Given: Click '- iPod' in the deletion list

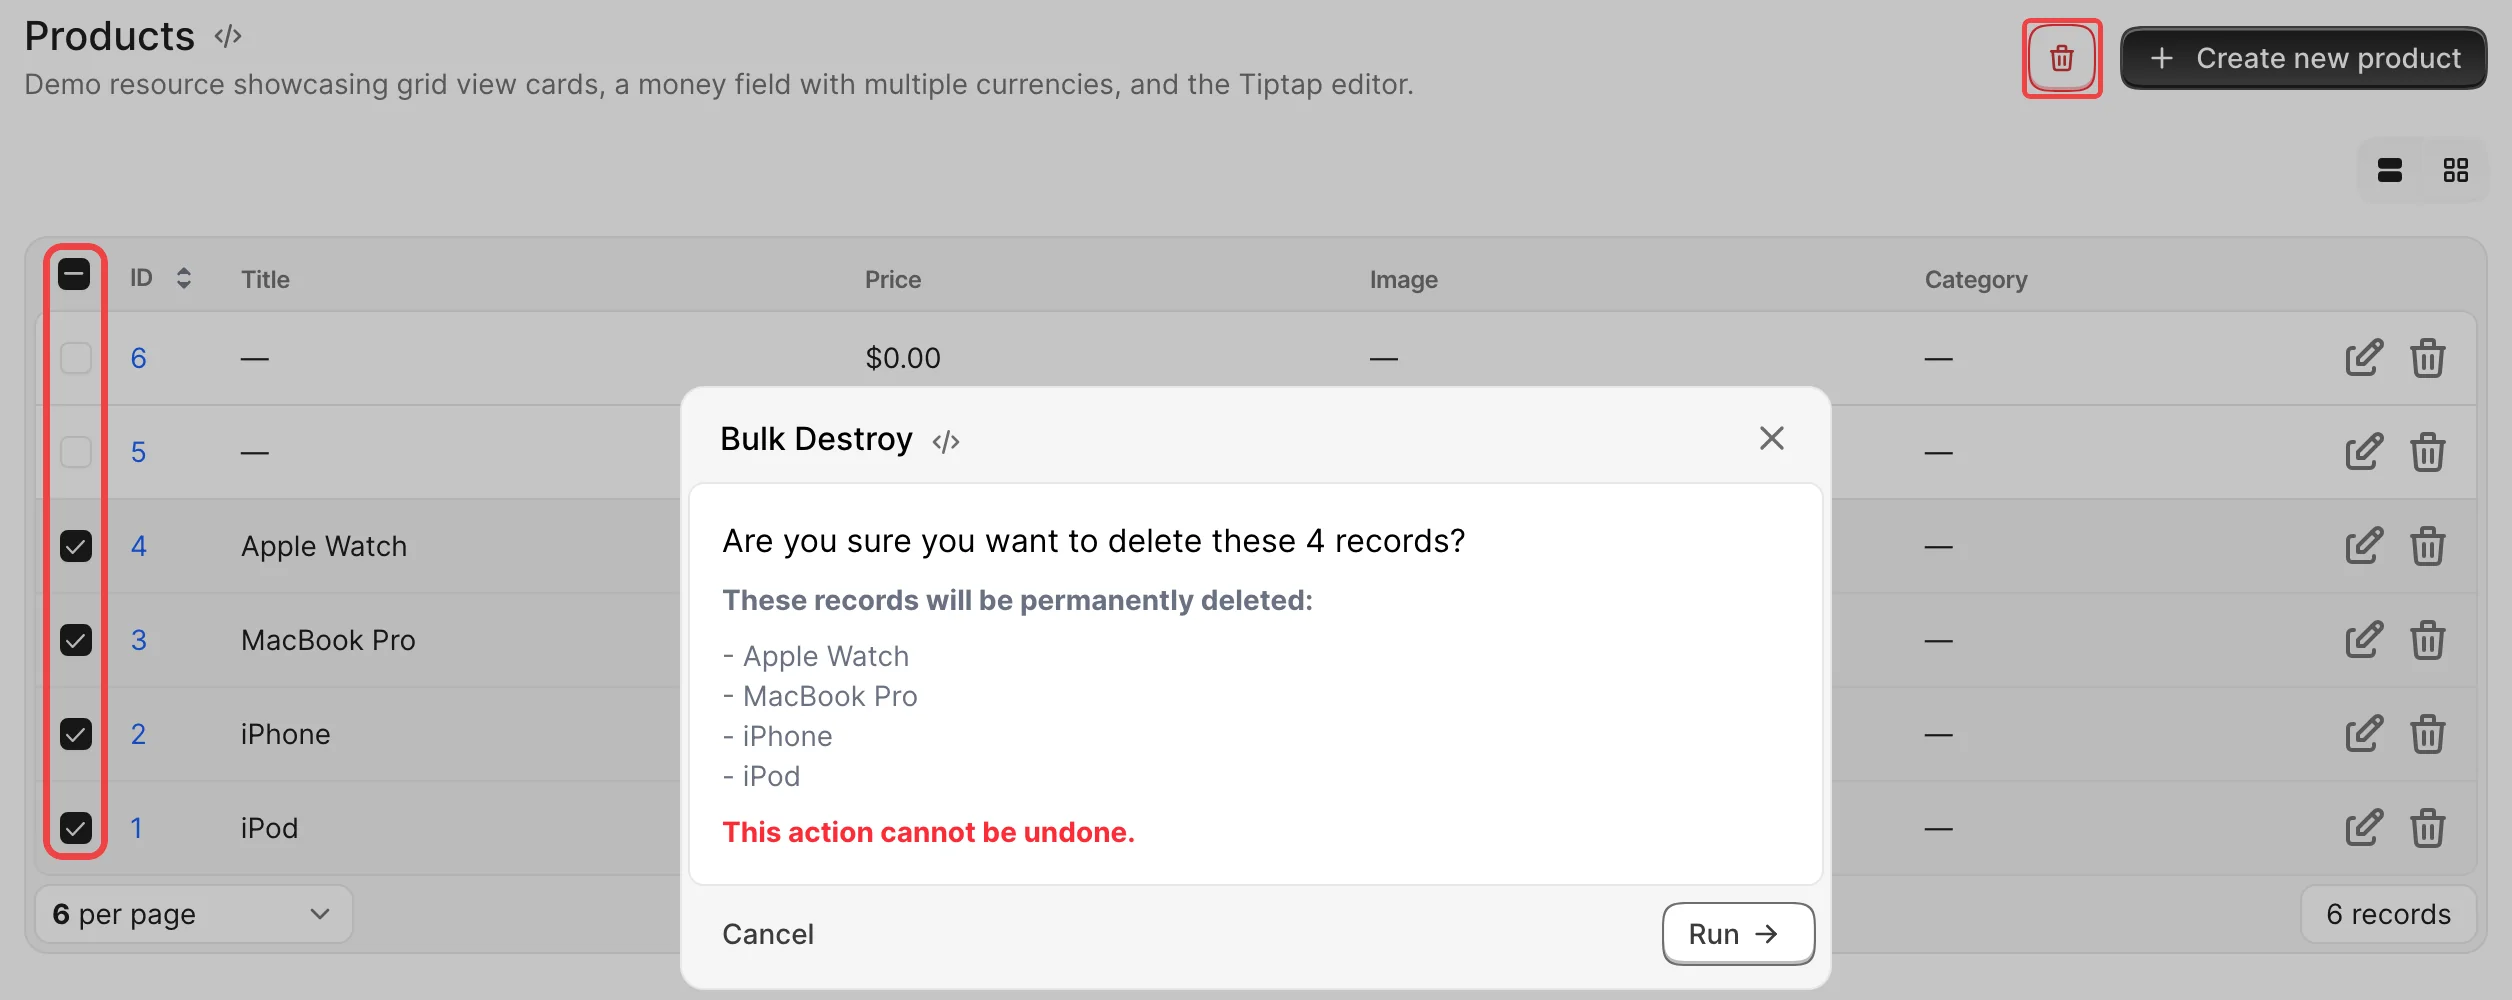Looking at the screenshot, I should [761, 776].
